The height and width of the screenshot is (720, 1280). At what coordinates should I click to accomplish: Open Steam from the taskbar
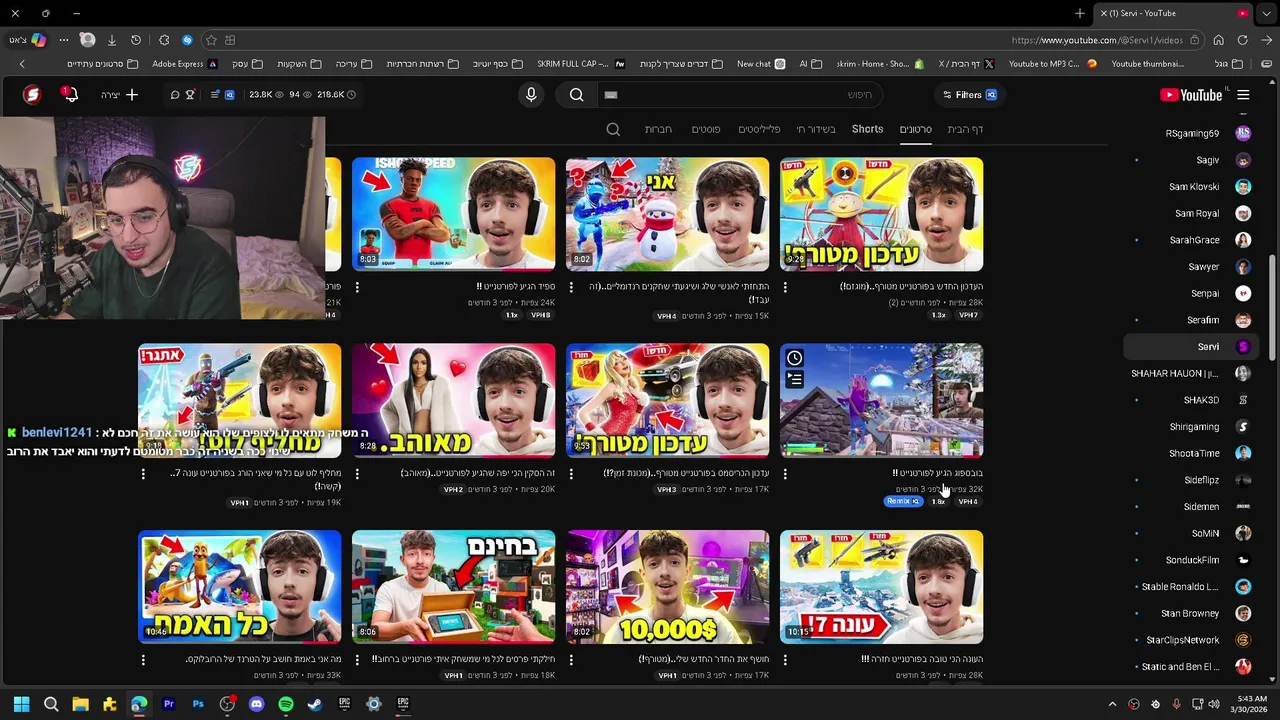coord(315,704)
